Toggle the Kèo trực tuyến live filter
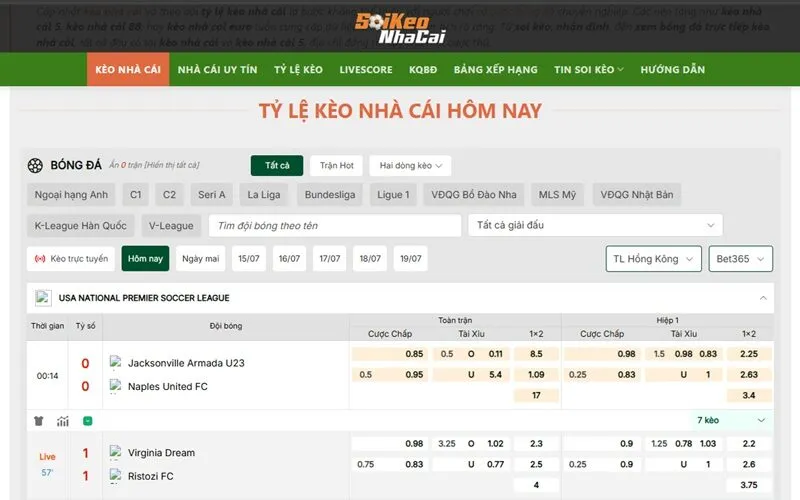This screenshot has width=800, height=500. pos(71,259)
